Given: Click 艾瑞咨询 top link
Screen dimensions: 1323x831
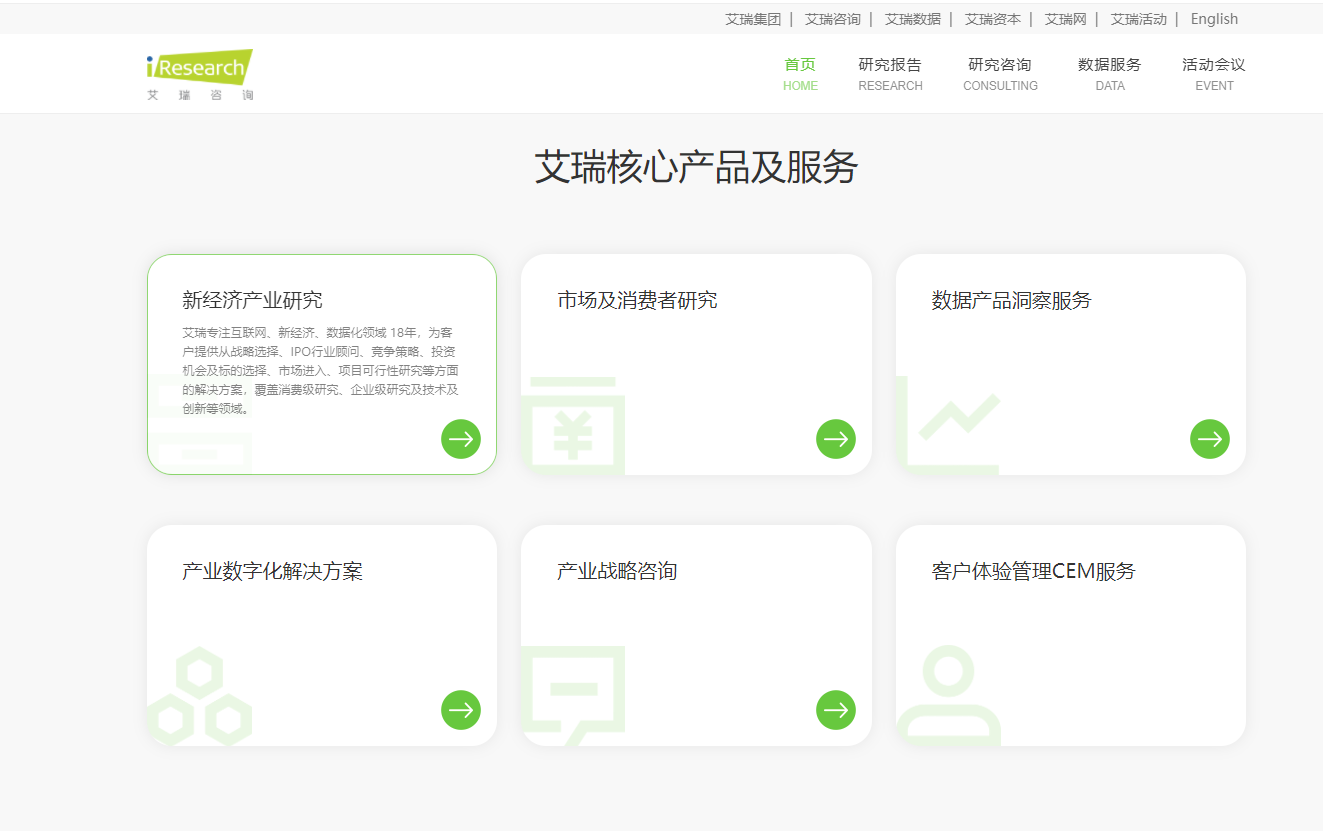Looking at the screenshot, I should [x=833, y=19].
